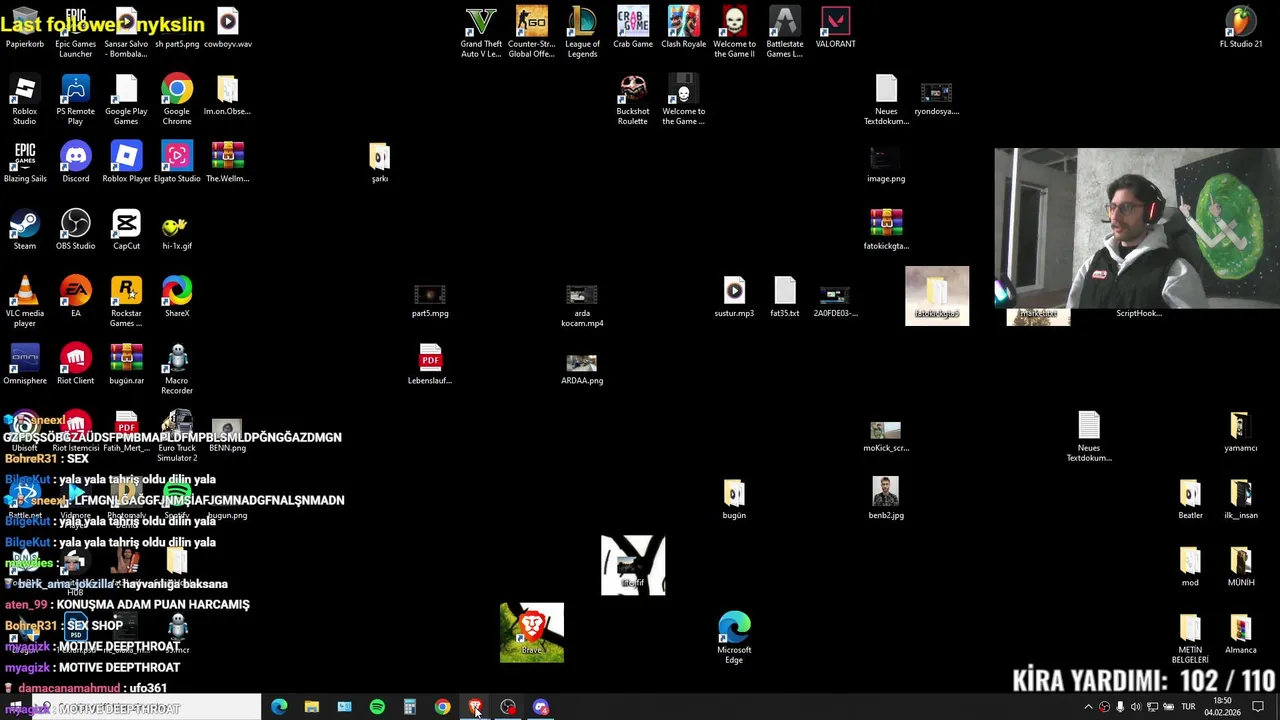Screen dimensions: 1280x720
Task: Select image.png desktop file
Action: 886,165
